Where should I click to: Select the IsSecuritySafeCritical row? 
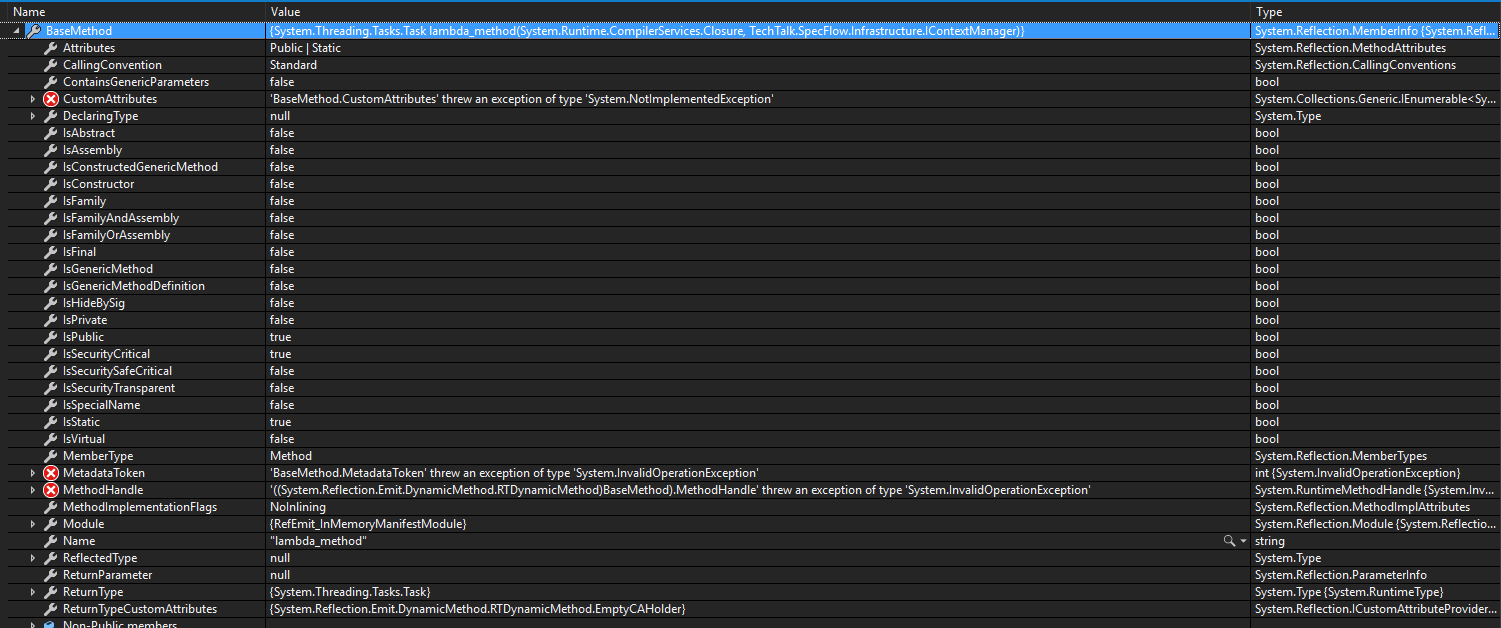coord(750,371)
